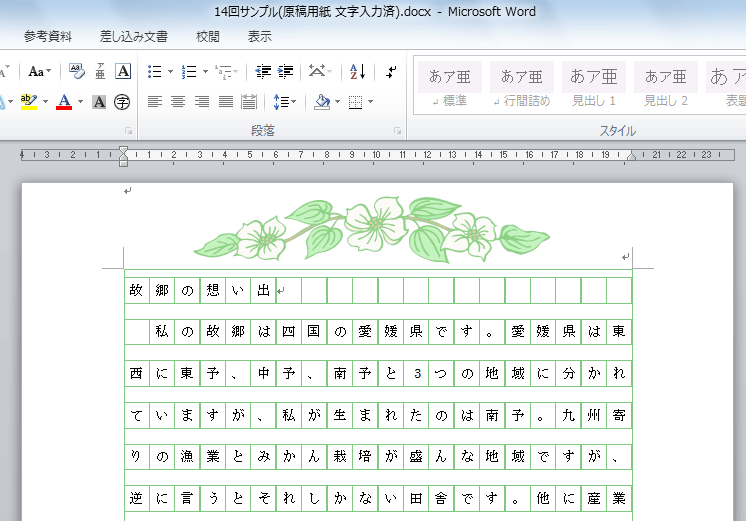Apply the 見出し 1 style
The image size is (746, 521).
[594, 87]
